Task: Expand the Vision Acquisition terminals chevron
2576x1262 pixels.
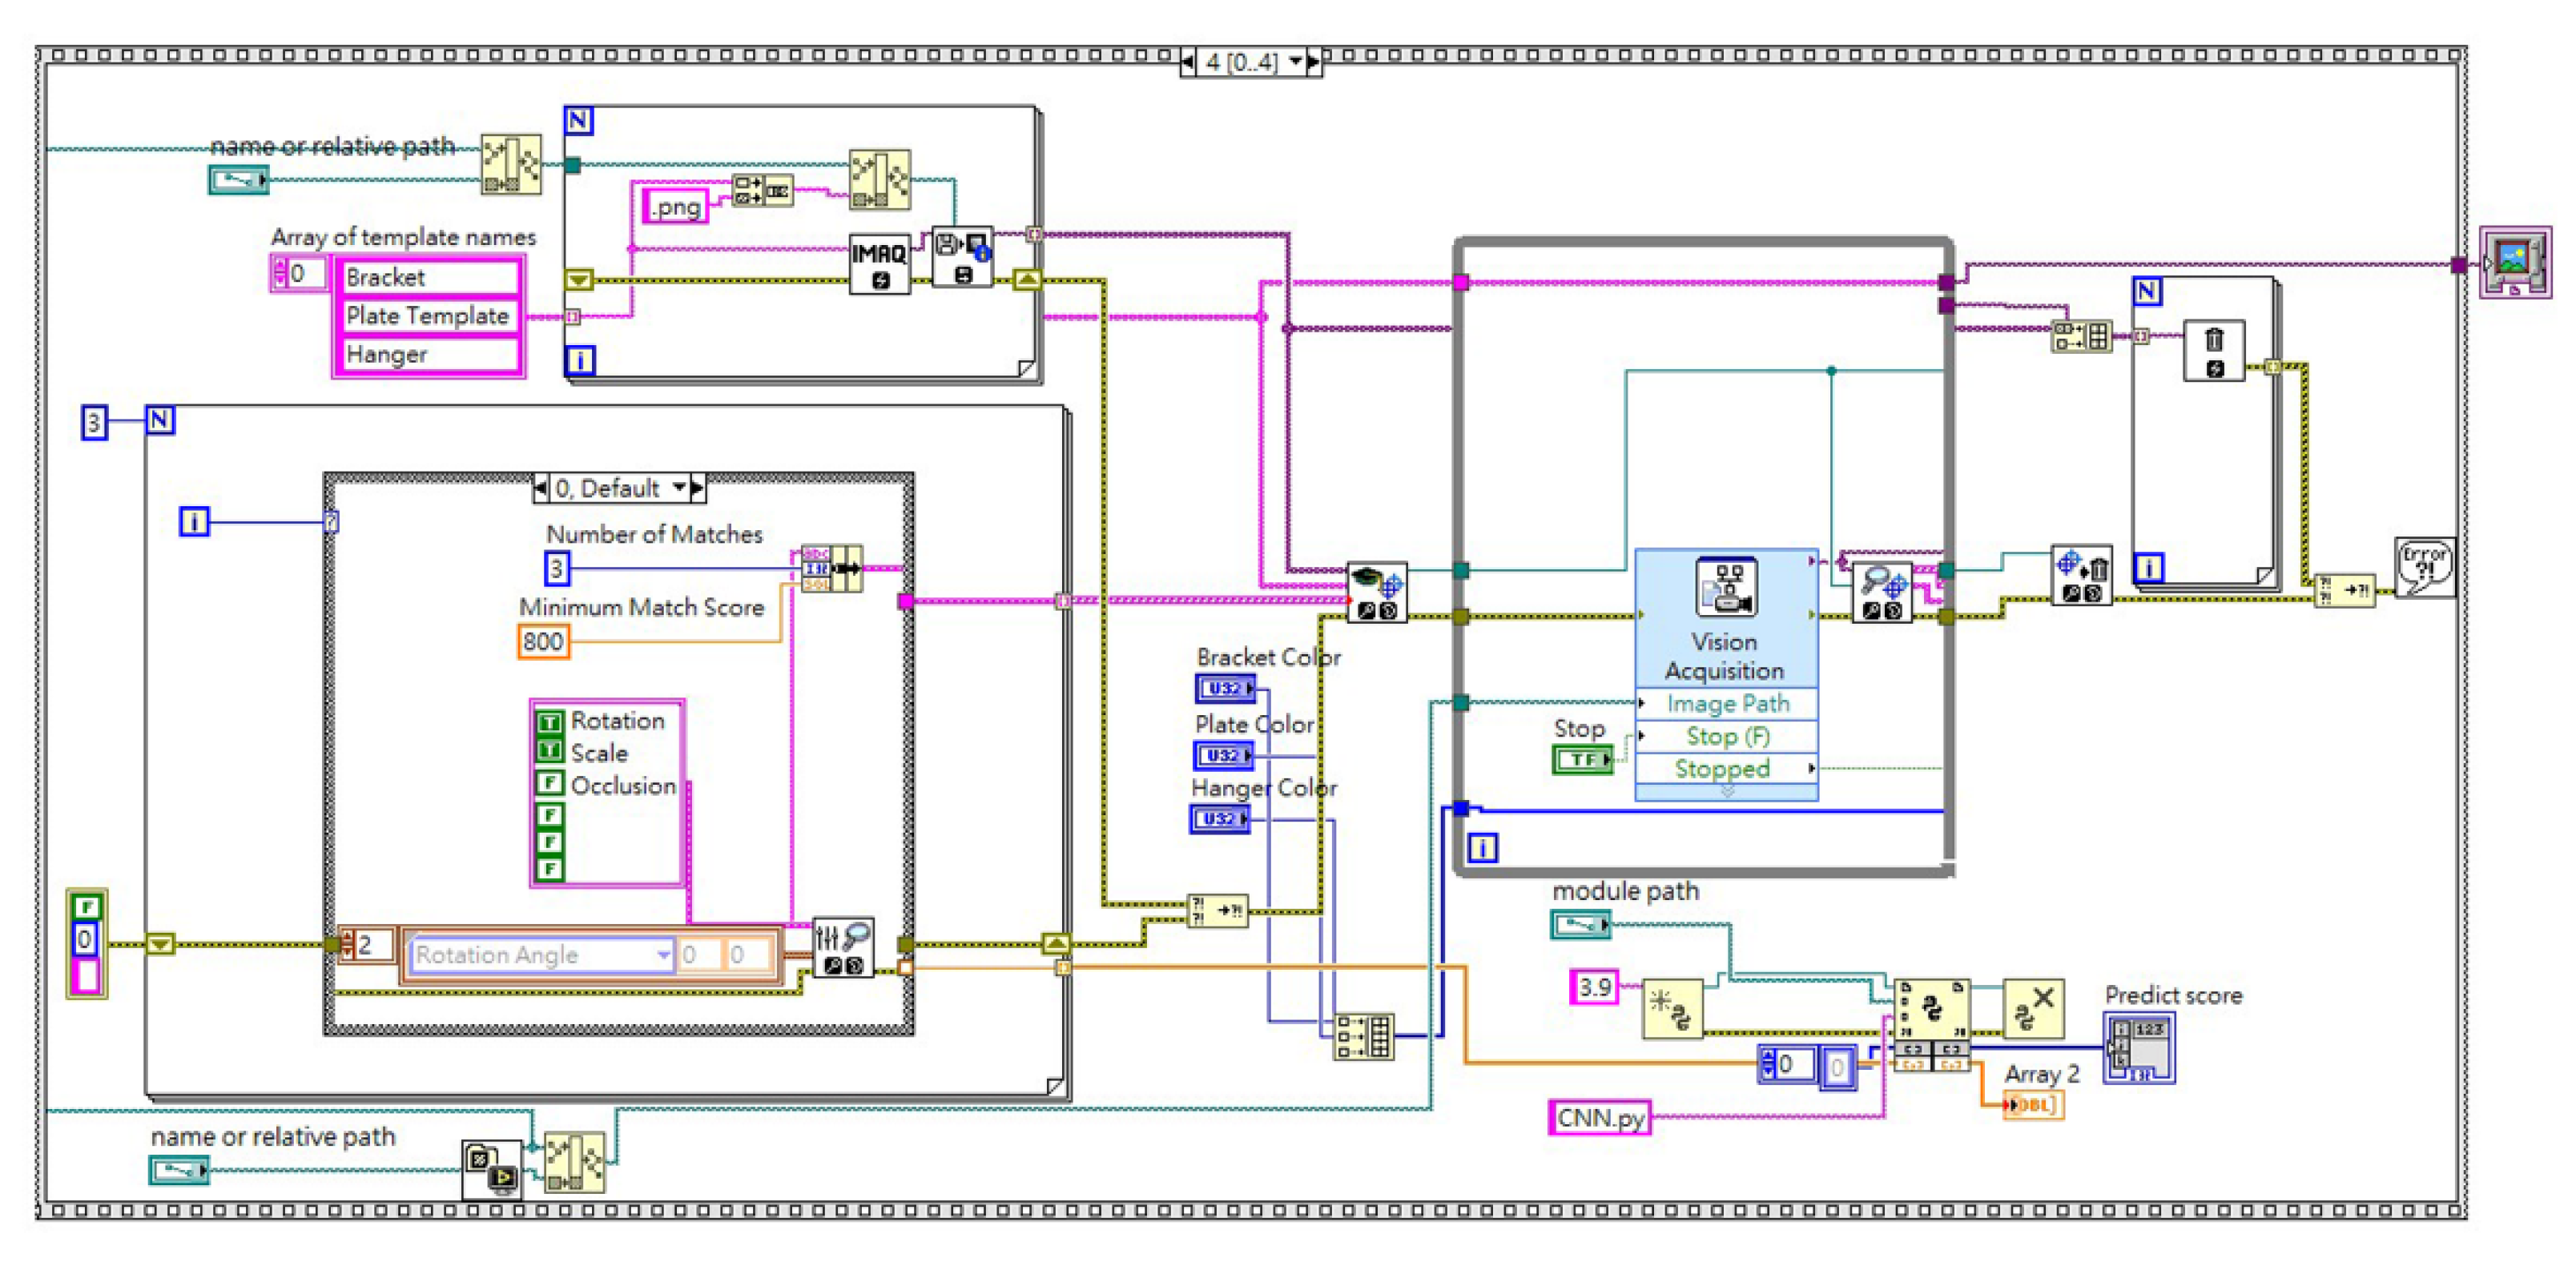Action: [x=1726, y=792]
